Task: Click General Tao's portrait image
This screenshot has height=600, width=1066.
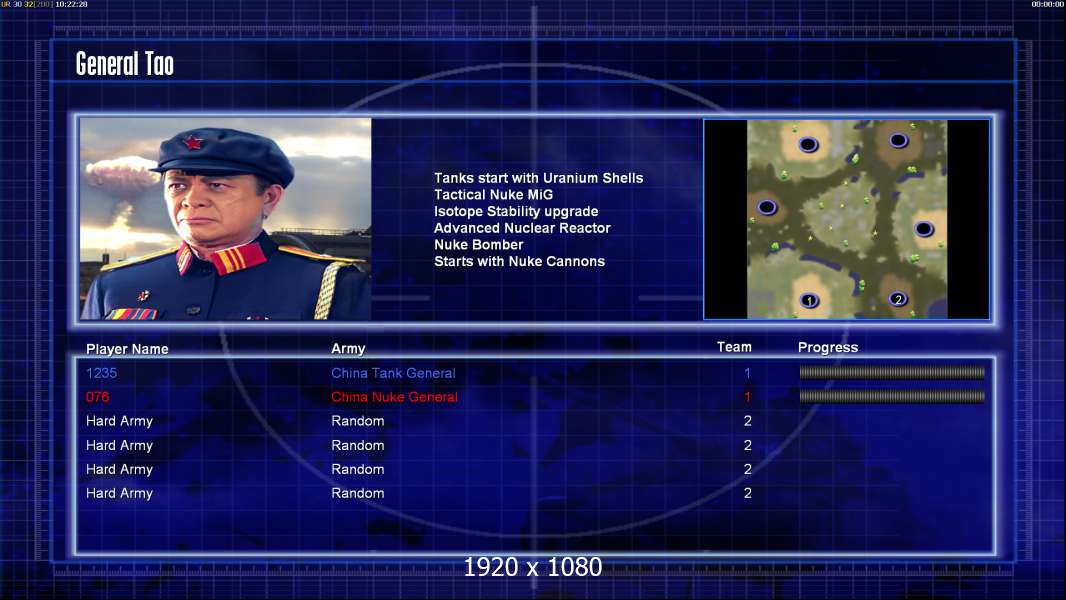Action: 226,219
